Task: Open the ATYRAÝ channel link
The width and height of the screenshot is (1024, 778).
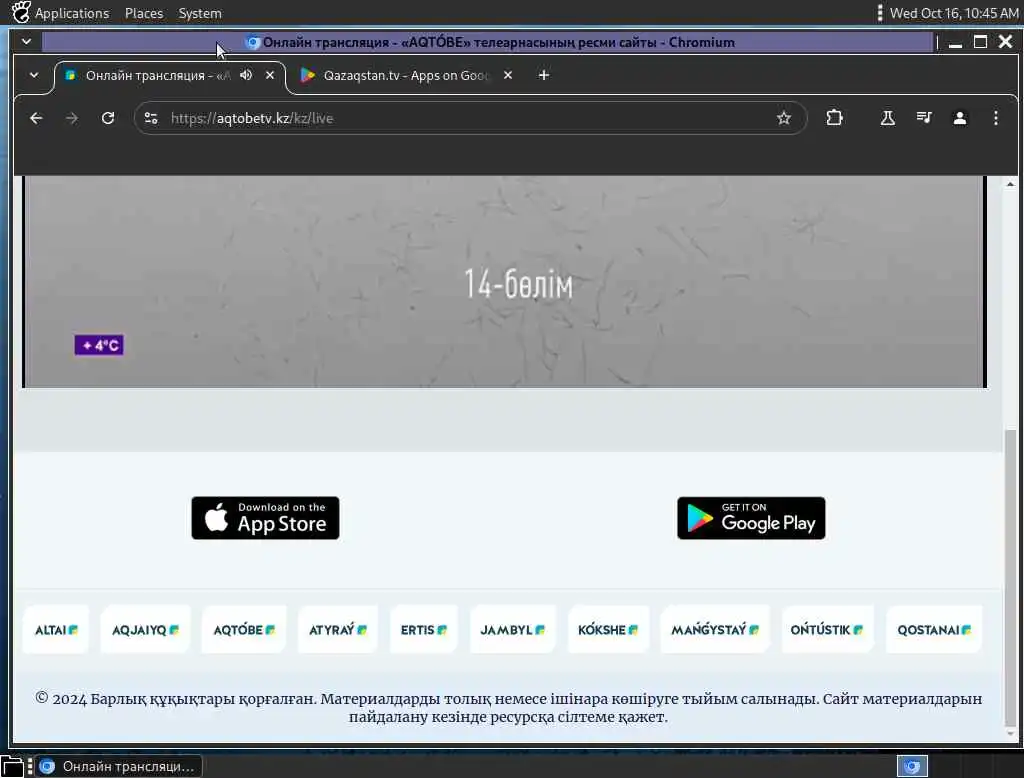Action: coord(338,630)
